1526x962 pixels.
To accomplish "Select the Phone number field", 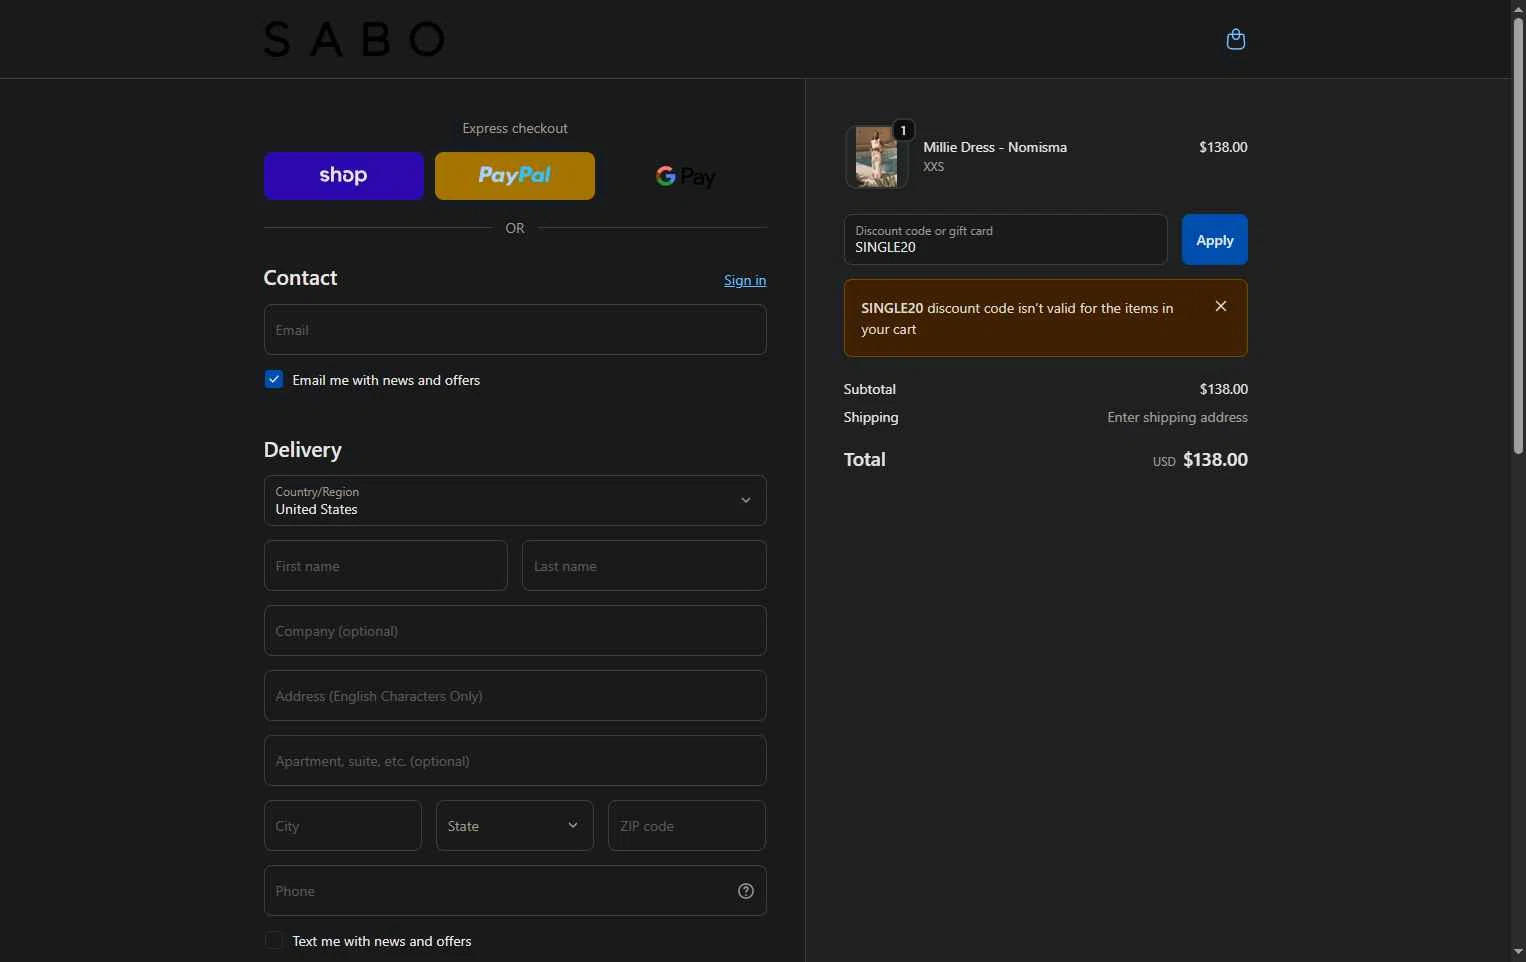I will point(515,891).
